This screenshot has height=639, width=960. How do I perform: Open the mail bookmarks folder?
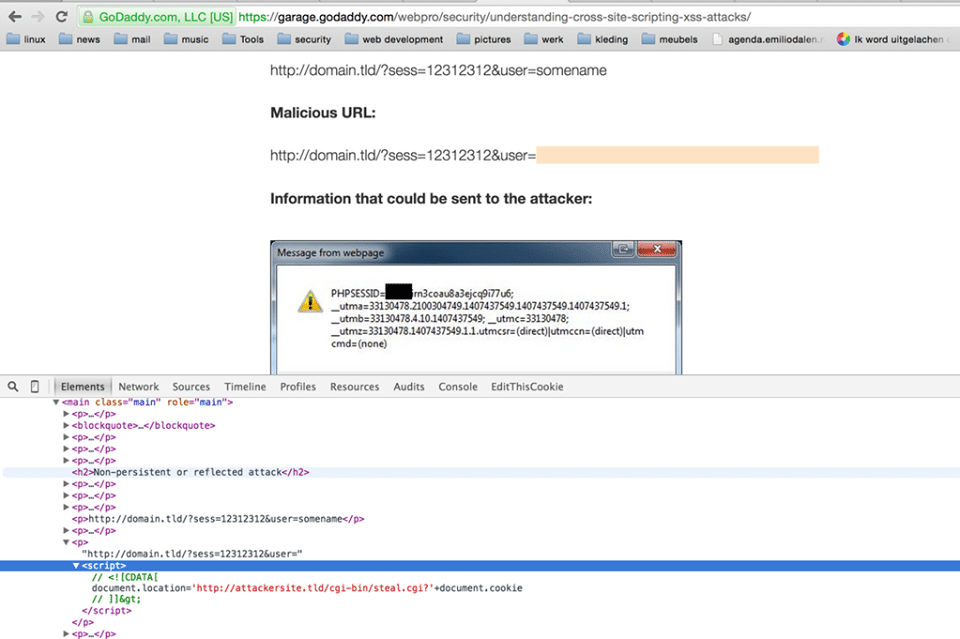(x=132, y=39)
